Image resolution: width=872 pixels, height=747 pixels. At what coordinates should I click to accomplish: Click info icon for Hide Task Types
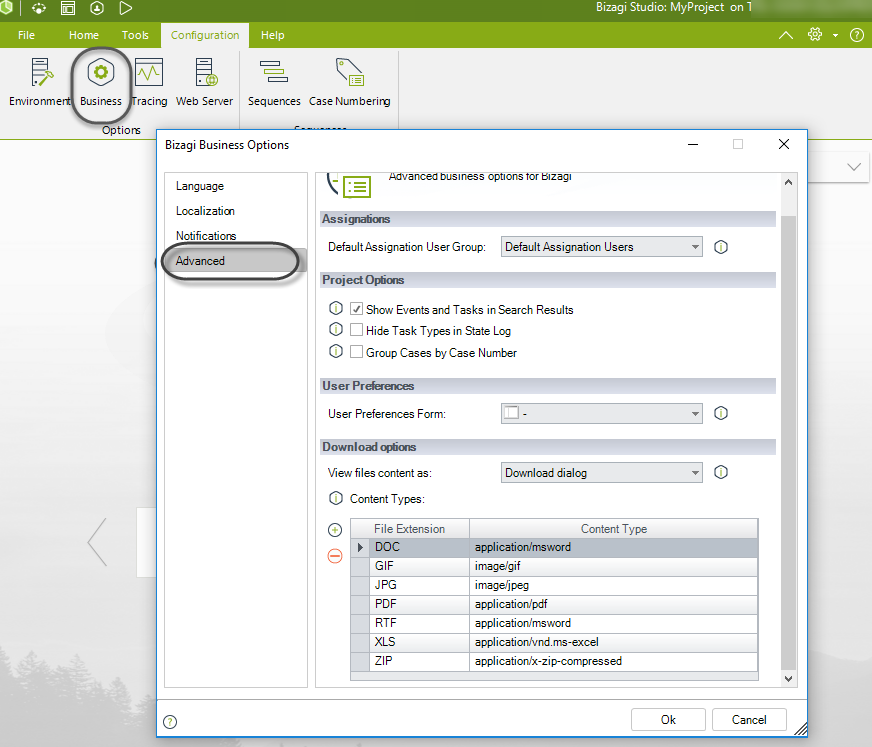pos(336,329)
